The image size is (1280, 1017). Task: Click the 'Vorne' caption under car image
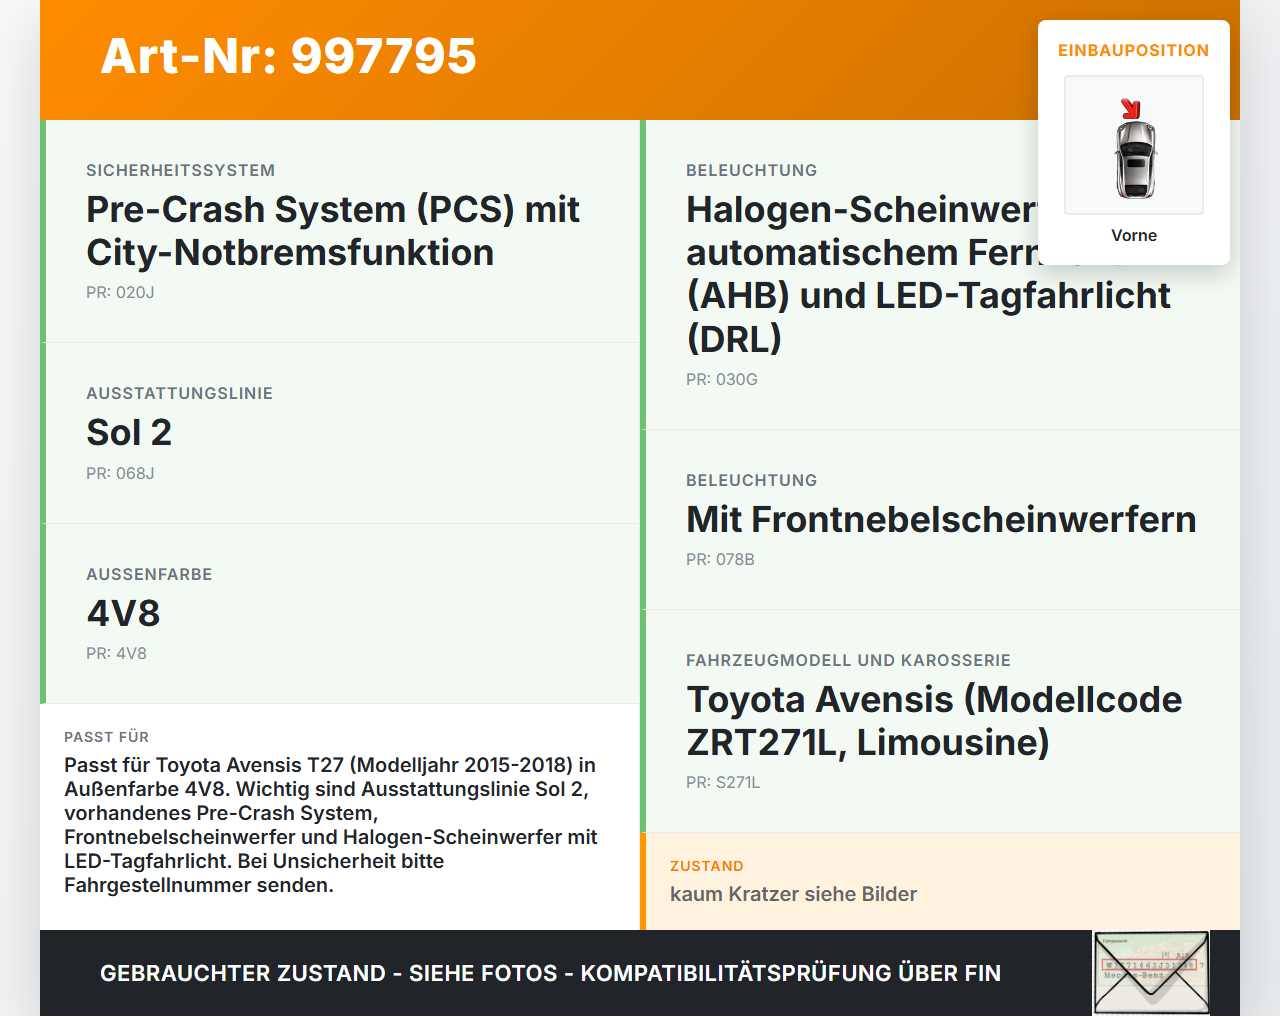[x=1134, y=235]
